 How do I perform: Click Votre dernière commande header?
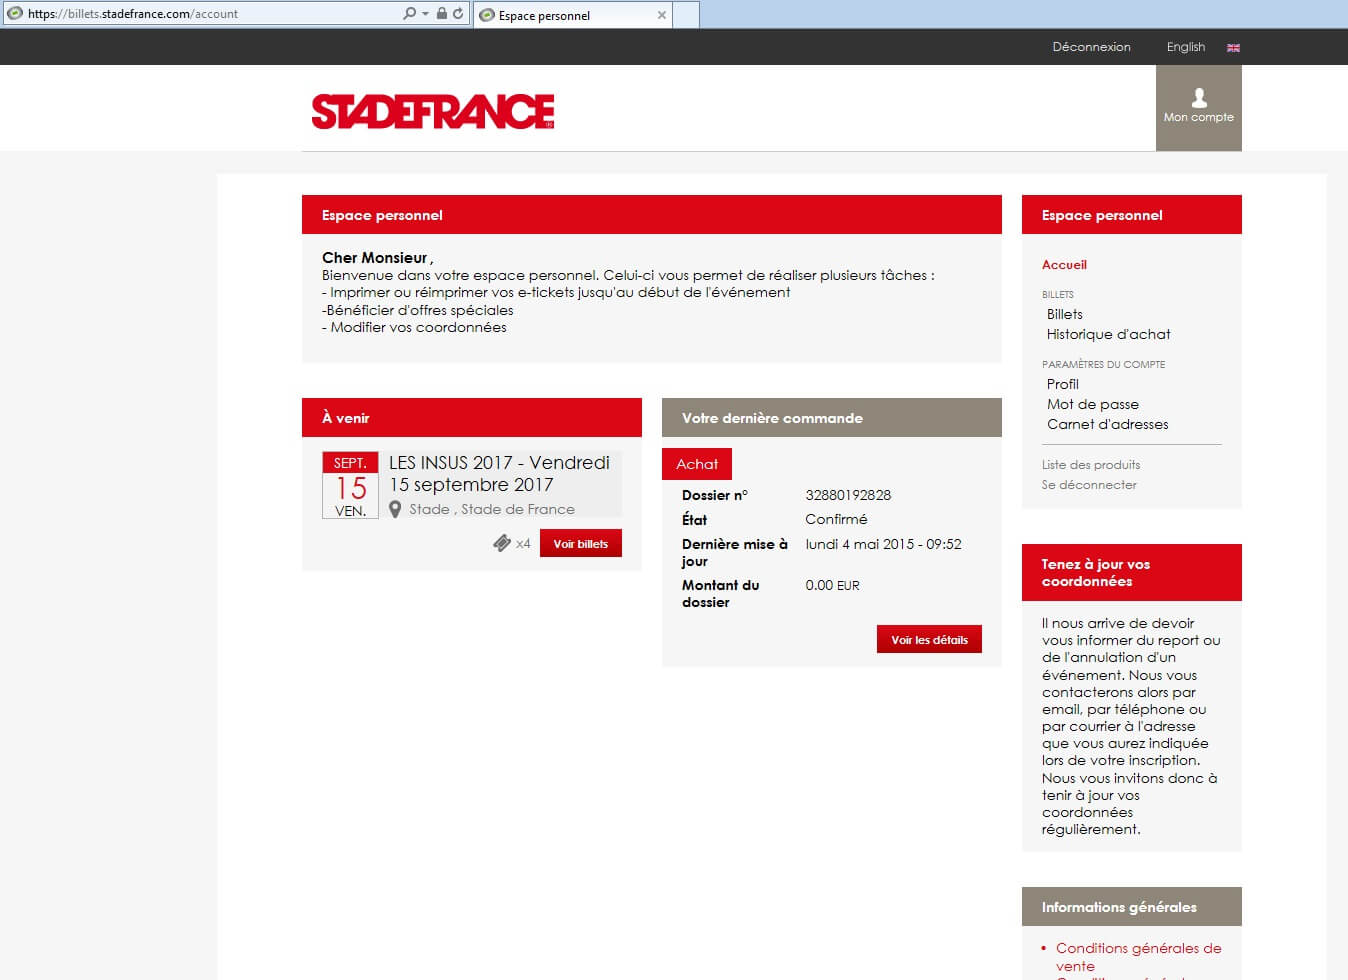pos(832,418)
